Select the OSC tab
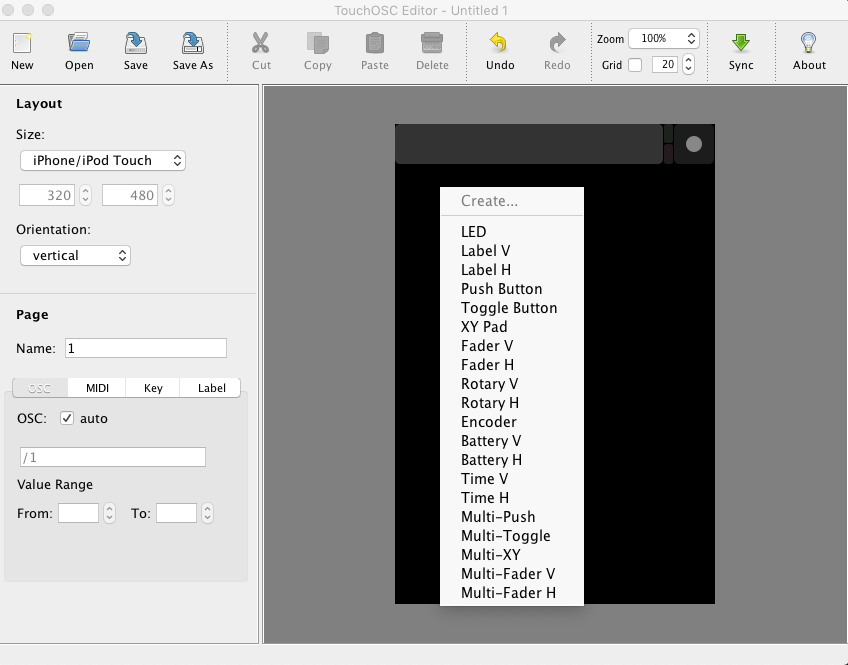 pyautogui.click(x=39, y=388)
